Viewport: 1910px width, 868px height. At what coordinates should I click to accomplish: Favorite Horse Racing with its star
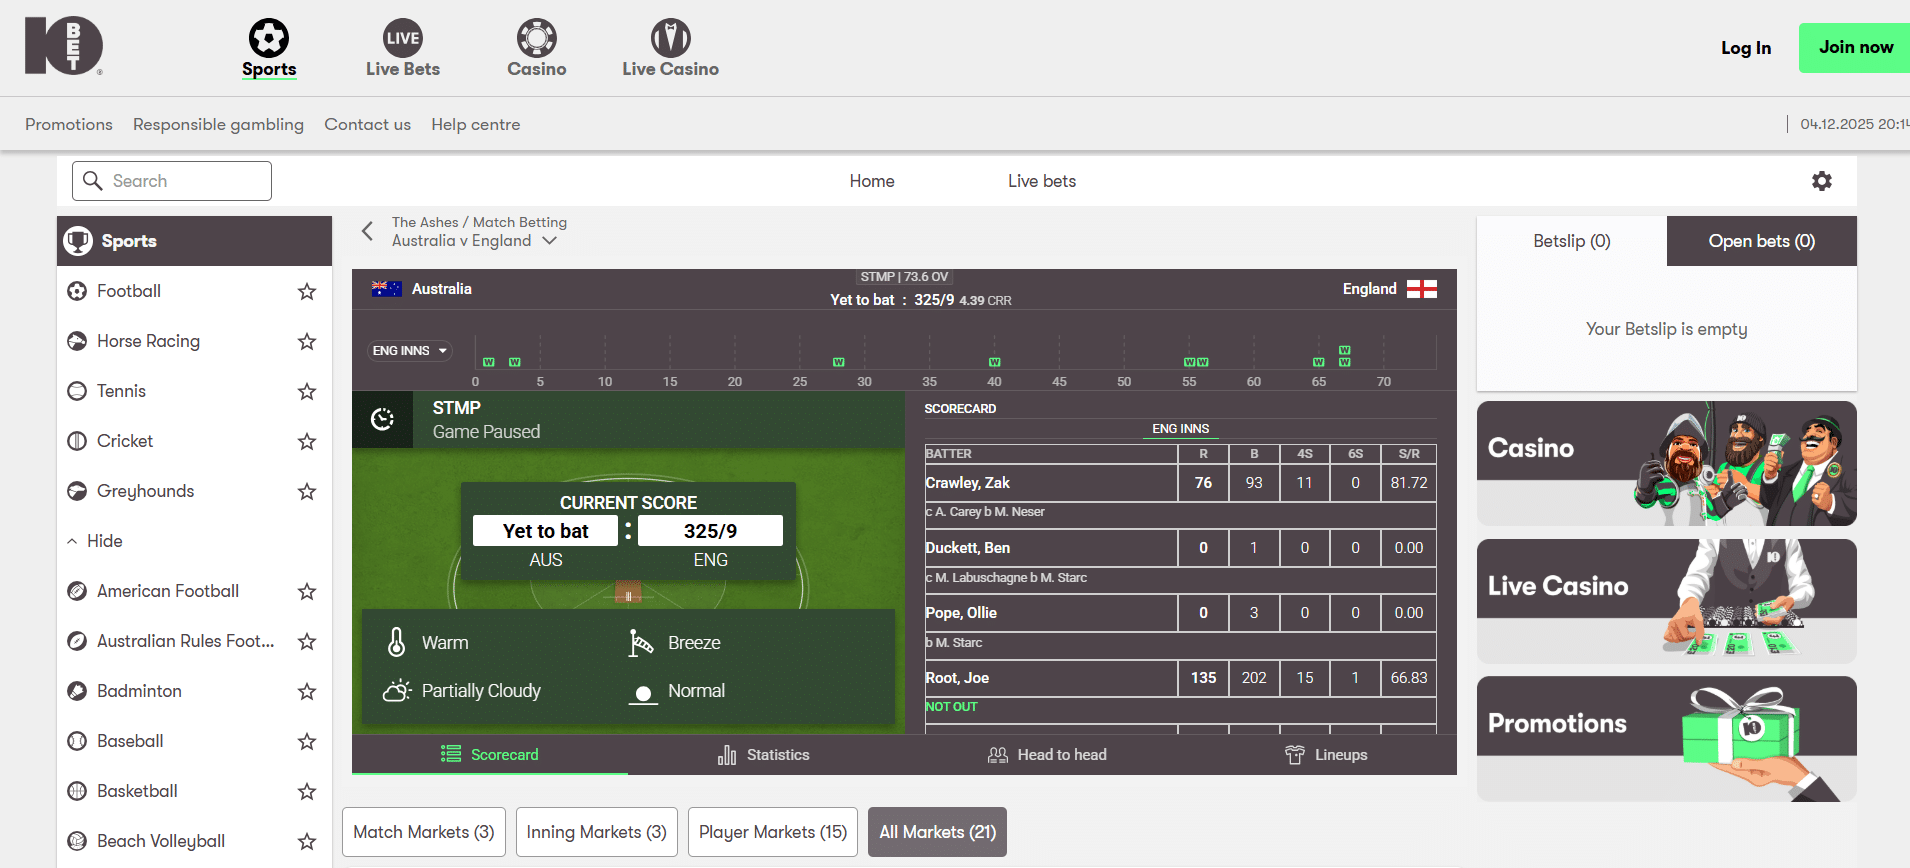[x=307, y=341]
